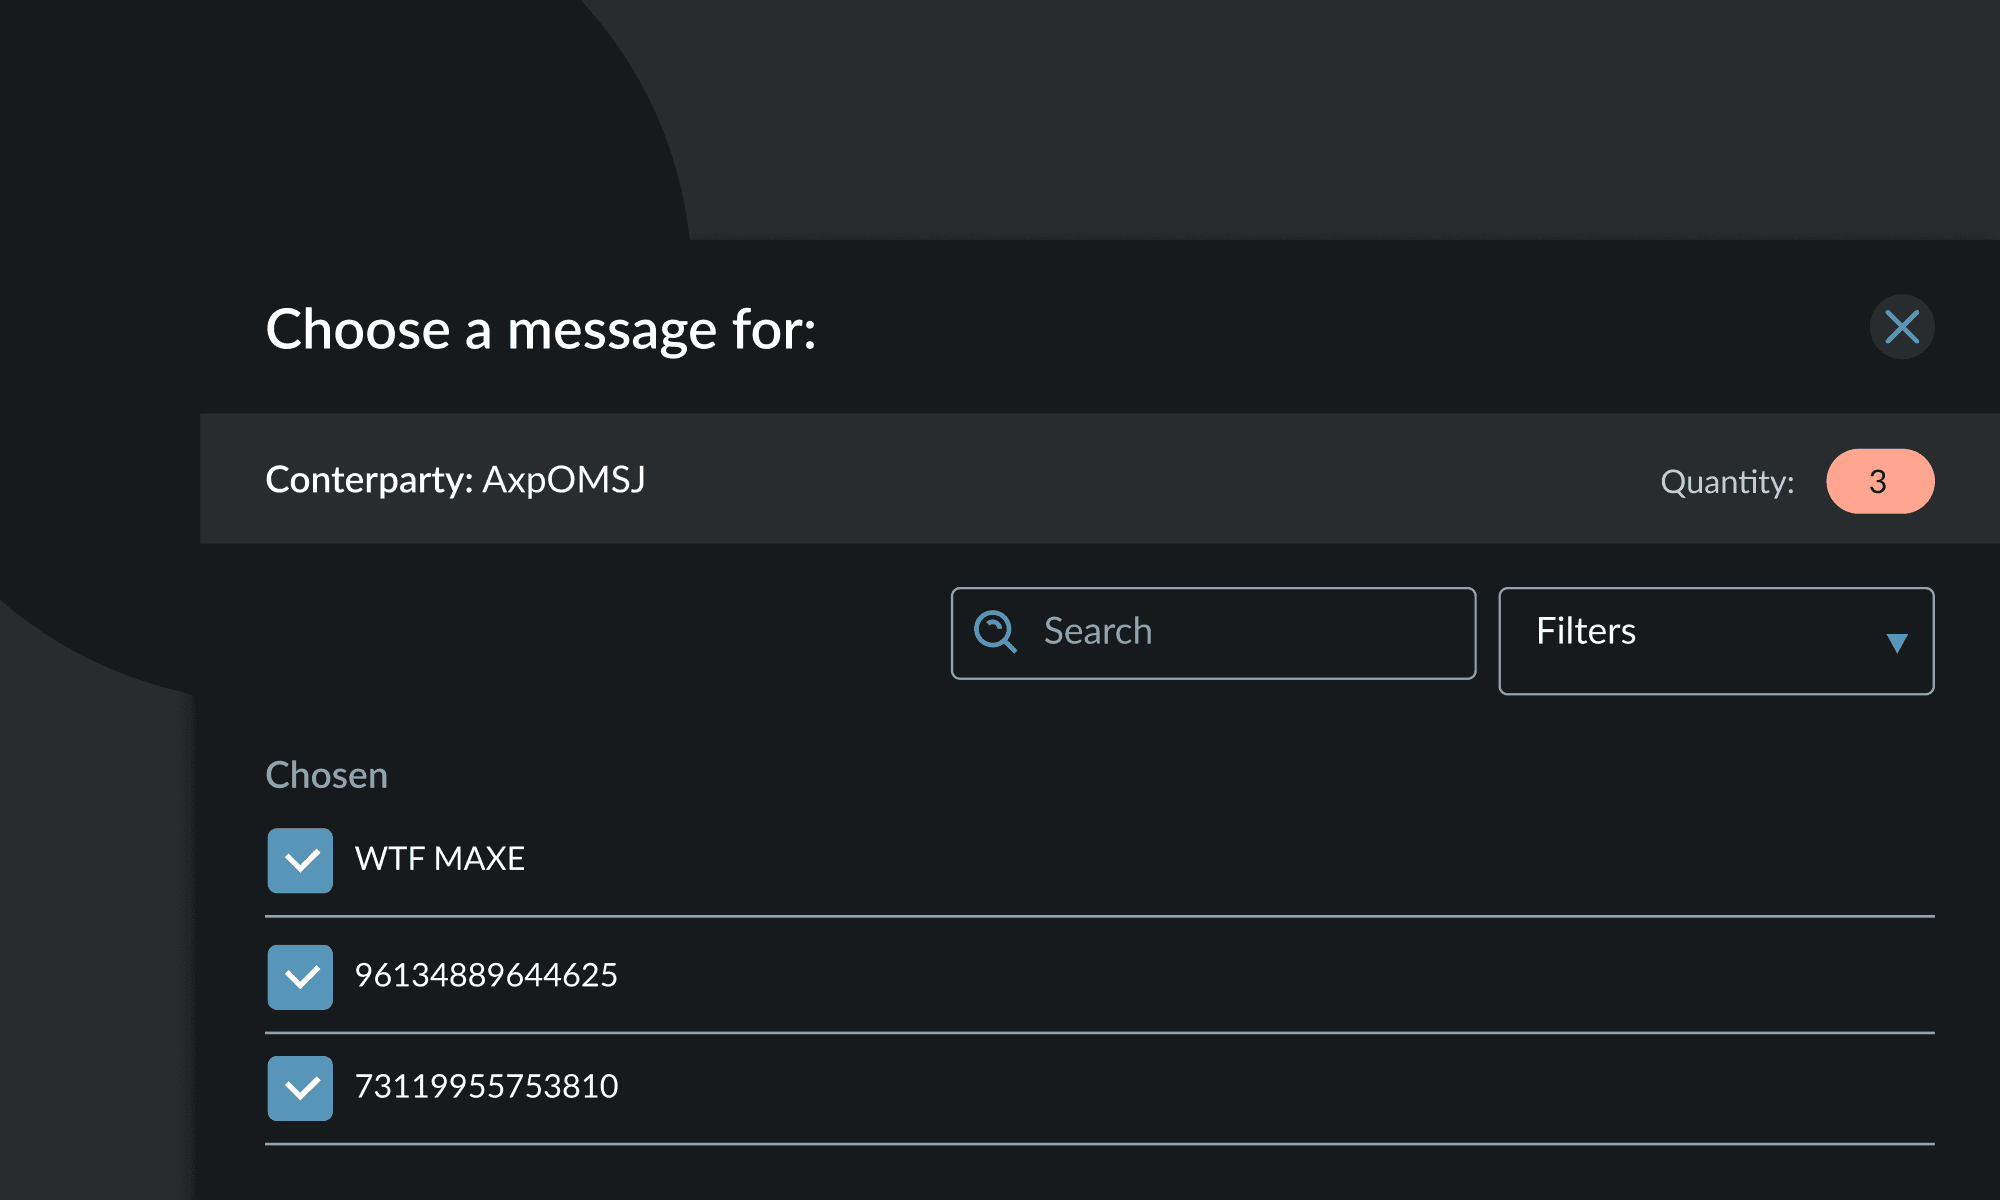Select the 96134889644625 message label

[x=486, y=975]
